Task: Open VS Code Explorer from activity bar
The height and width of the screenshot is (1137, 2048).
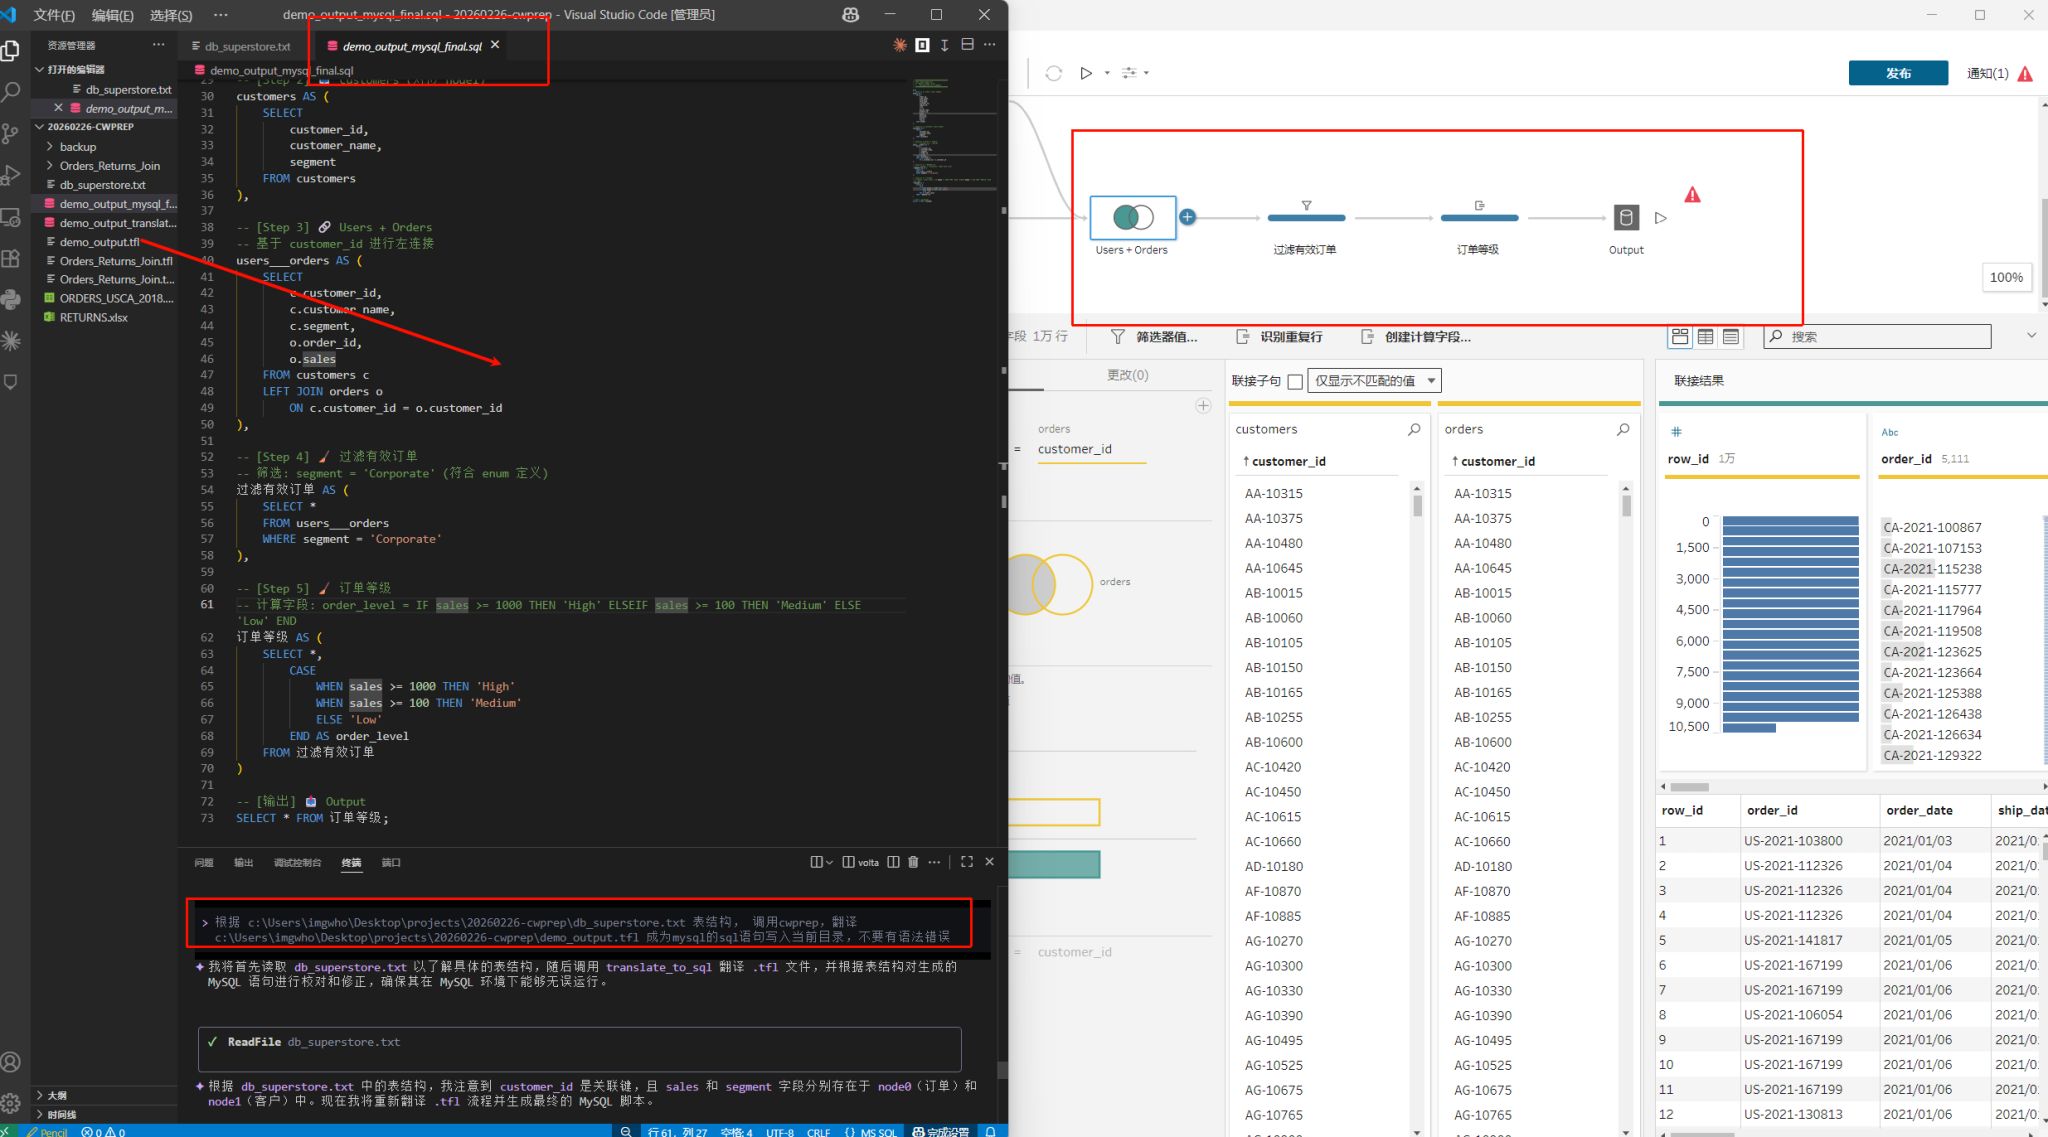Action: [x=11, y=50]
